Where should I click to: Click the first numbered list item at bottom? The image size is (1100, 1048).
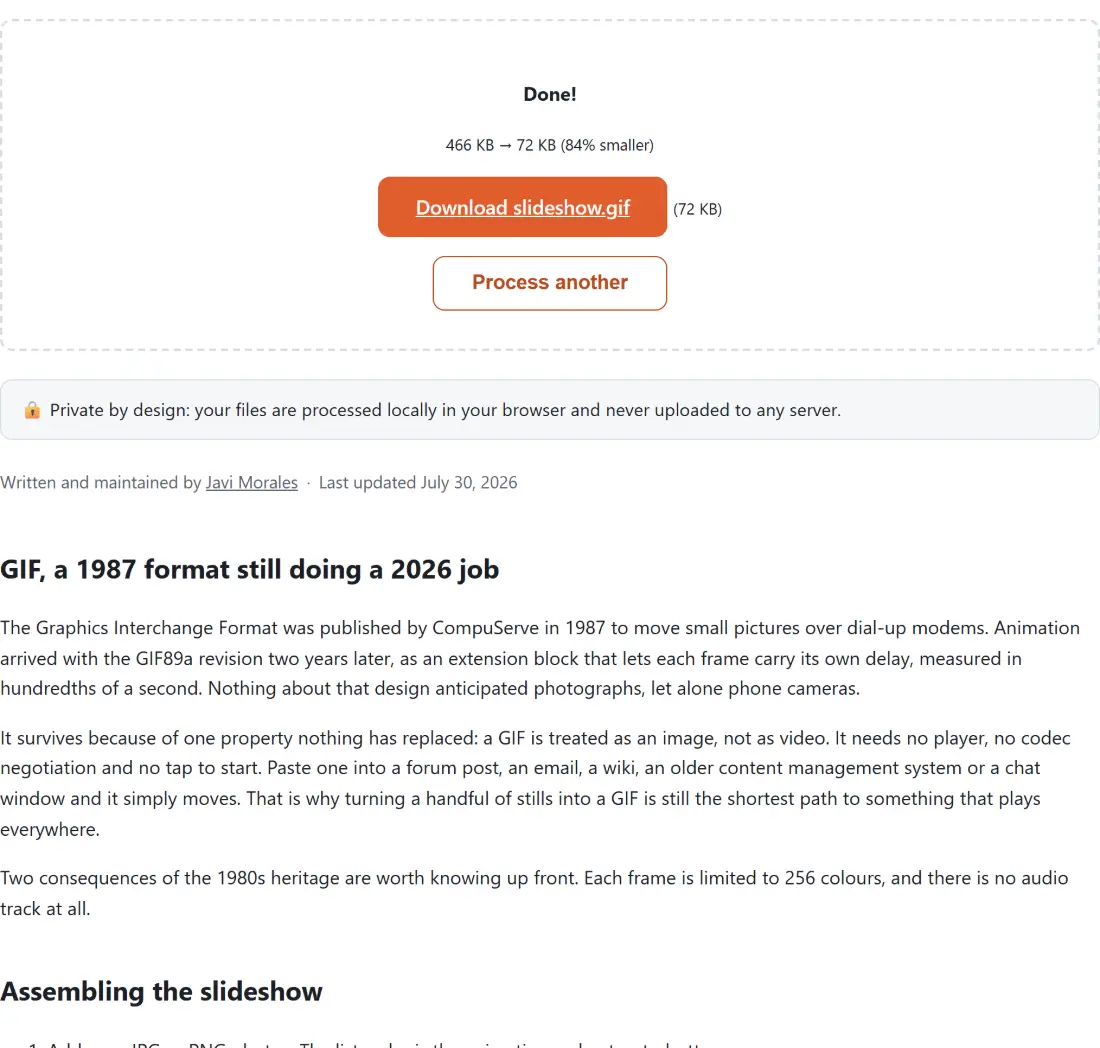coord(365,1044)
